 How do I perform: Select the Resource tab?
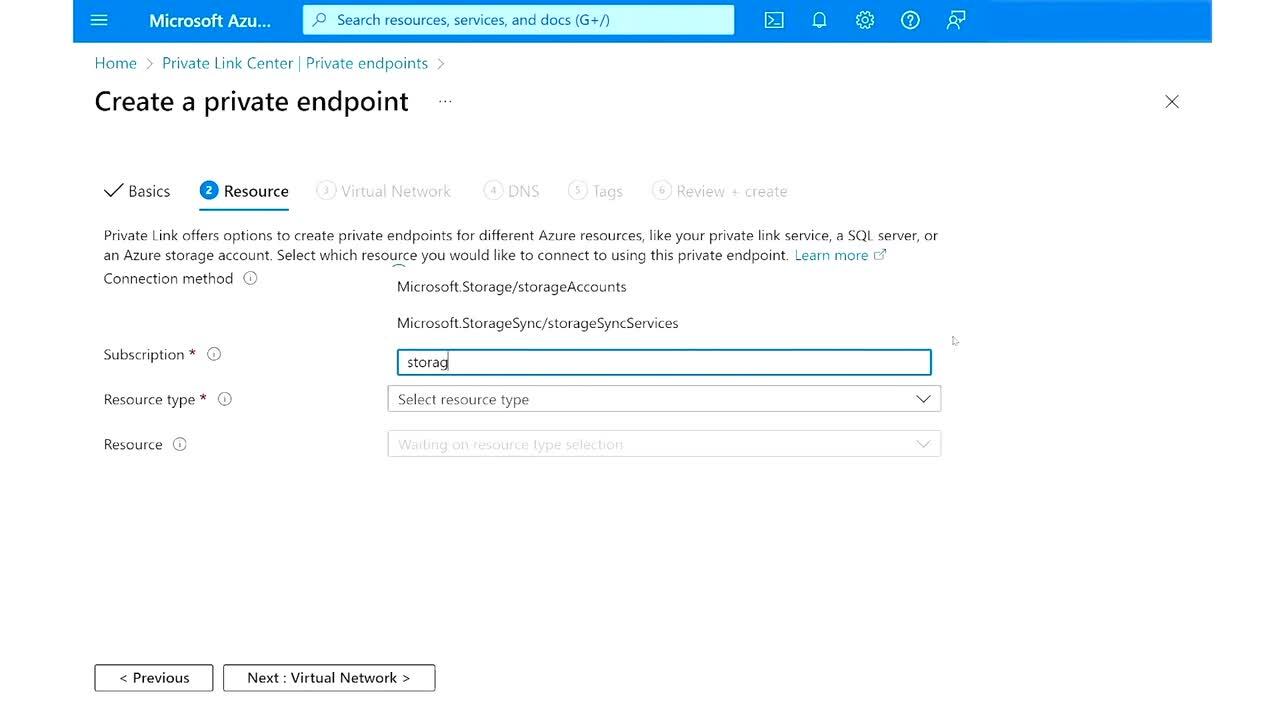[244, 191]
